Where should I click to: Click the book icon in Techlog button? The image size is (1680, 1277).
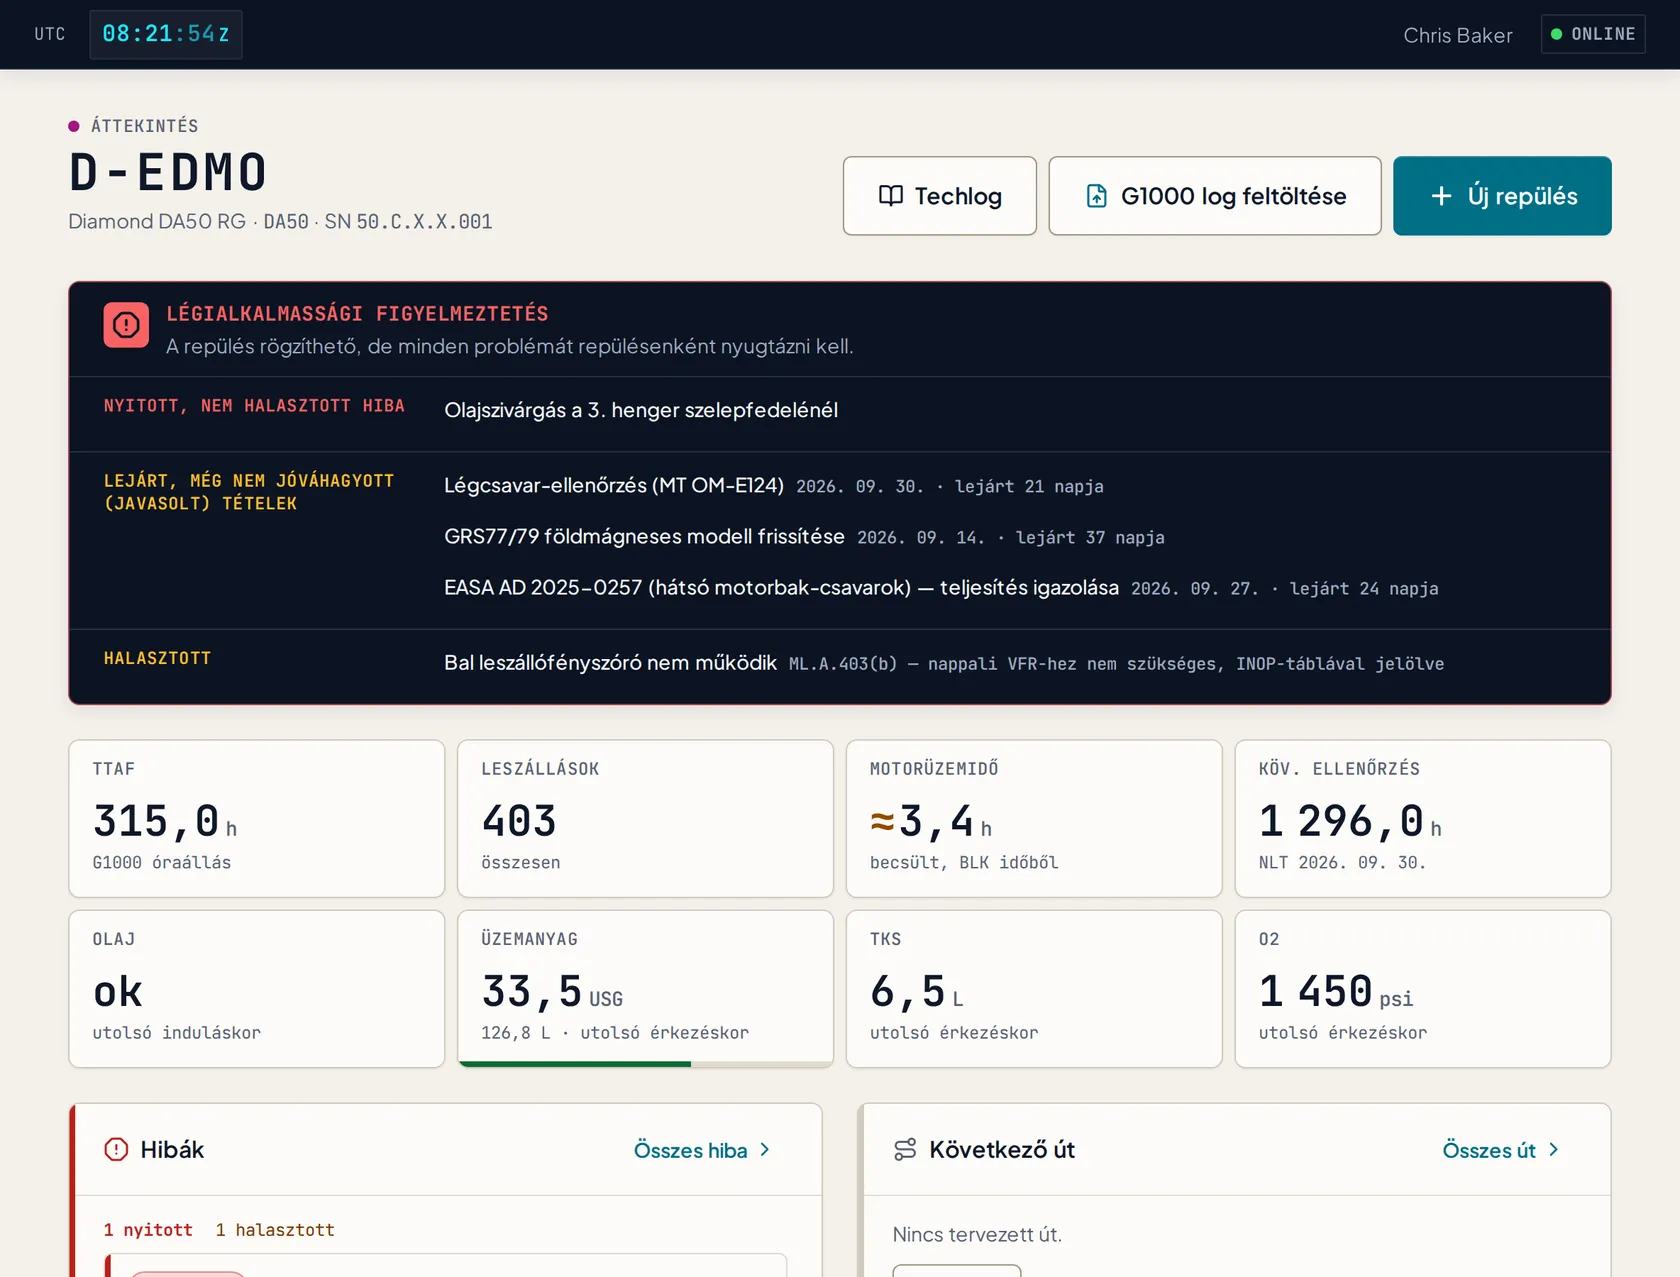click(890, 196)
